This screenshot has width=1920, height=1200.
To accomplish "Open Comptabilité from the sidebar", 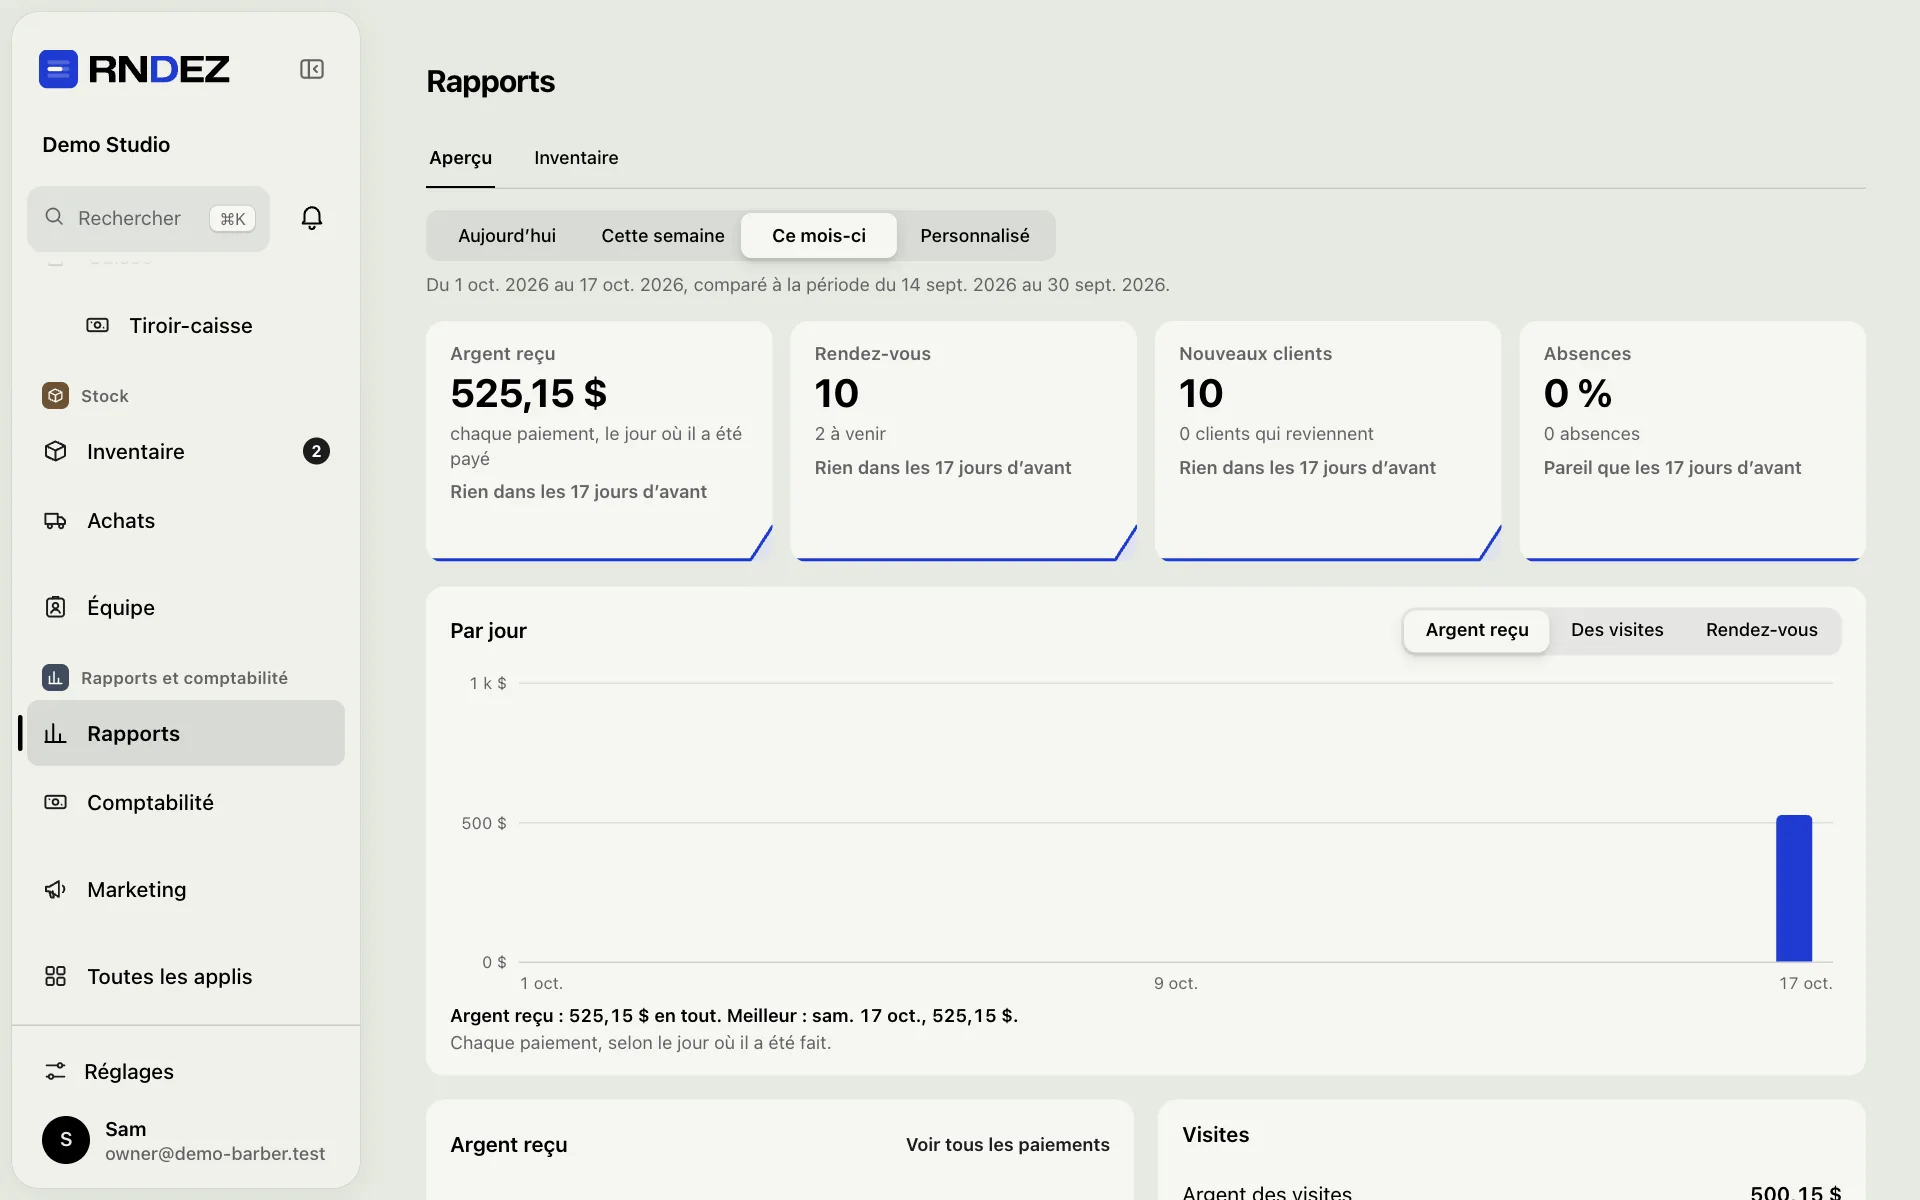I will pyautogui.click(x=186, y=802).
